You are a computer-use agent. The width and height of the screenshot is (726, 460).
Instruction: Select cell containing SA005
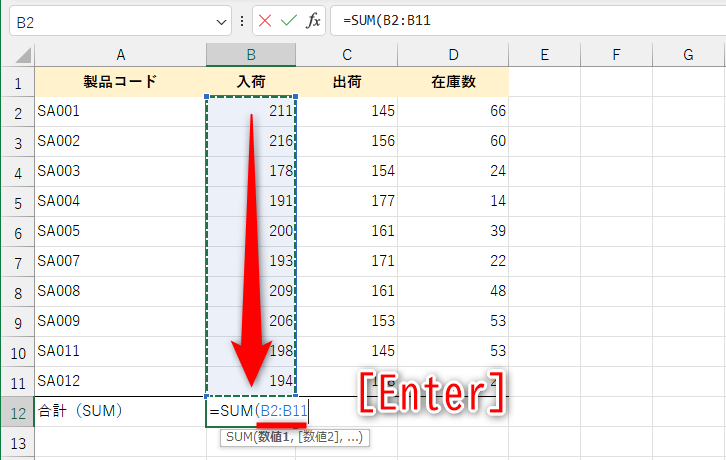click(120, 231)
